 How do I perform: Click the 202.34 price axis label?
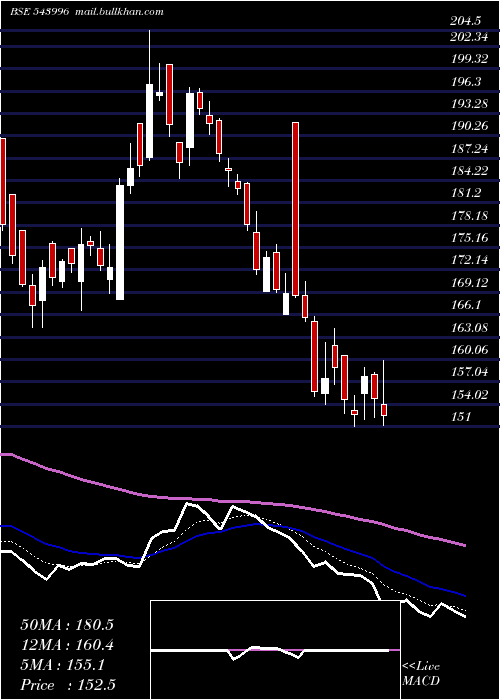468,37
